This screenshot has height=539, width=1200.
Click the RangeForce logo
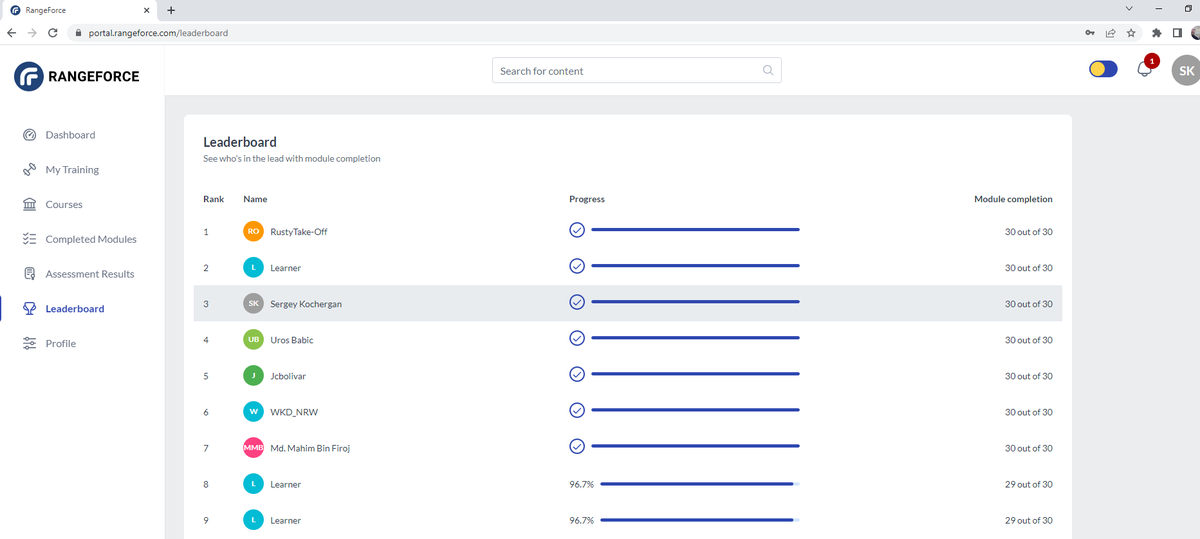click(x=77, y=76)
